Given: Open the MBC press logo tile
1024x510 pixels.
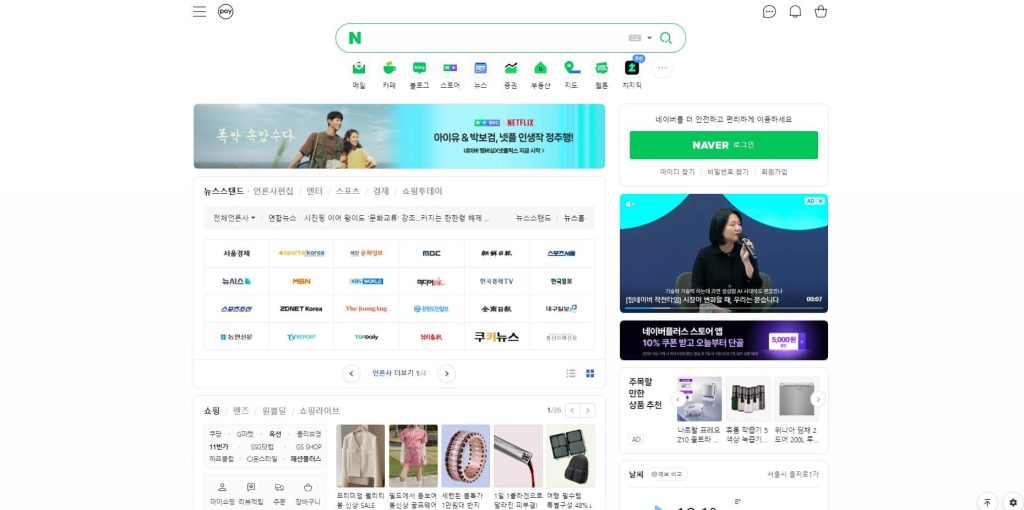Looking at the screenshot, I should tap(431, 253).
